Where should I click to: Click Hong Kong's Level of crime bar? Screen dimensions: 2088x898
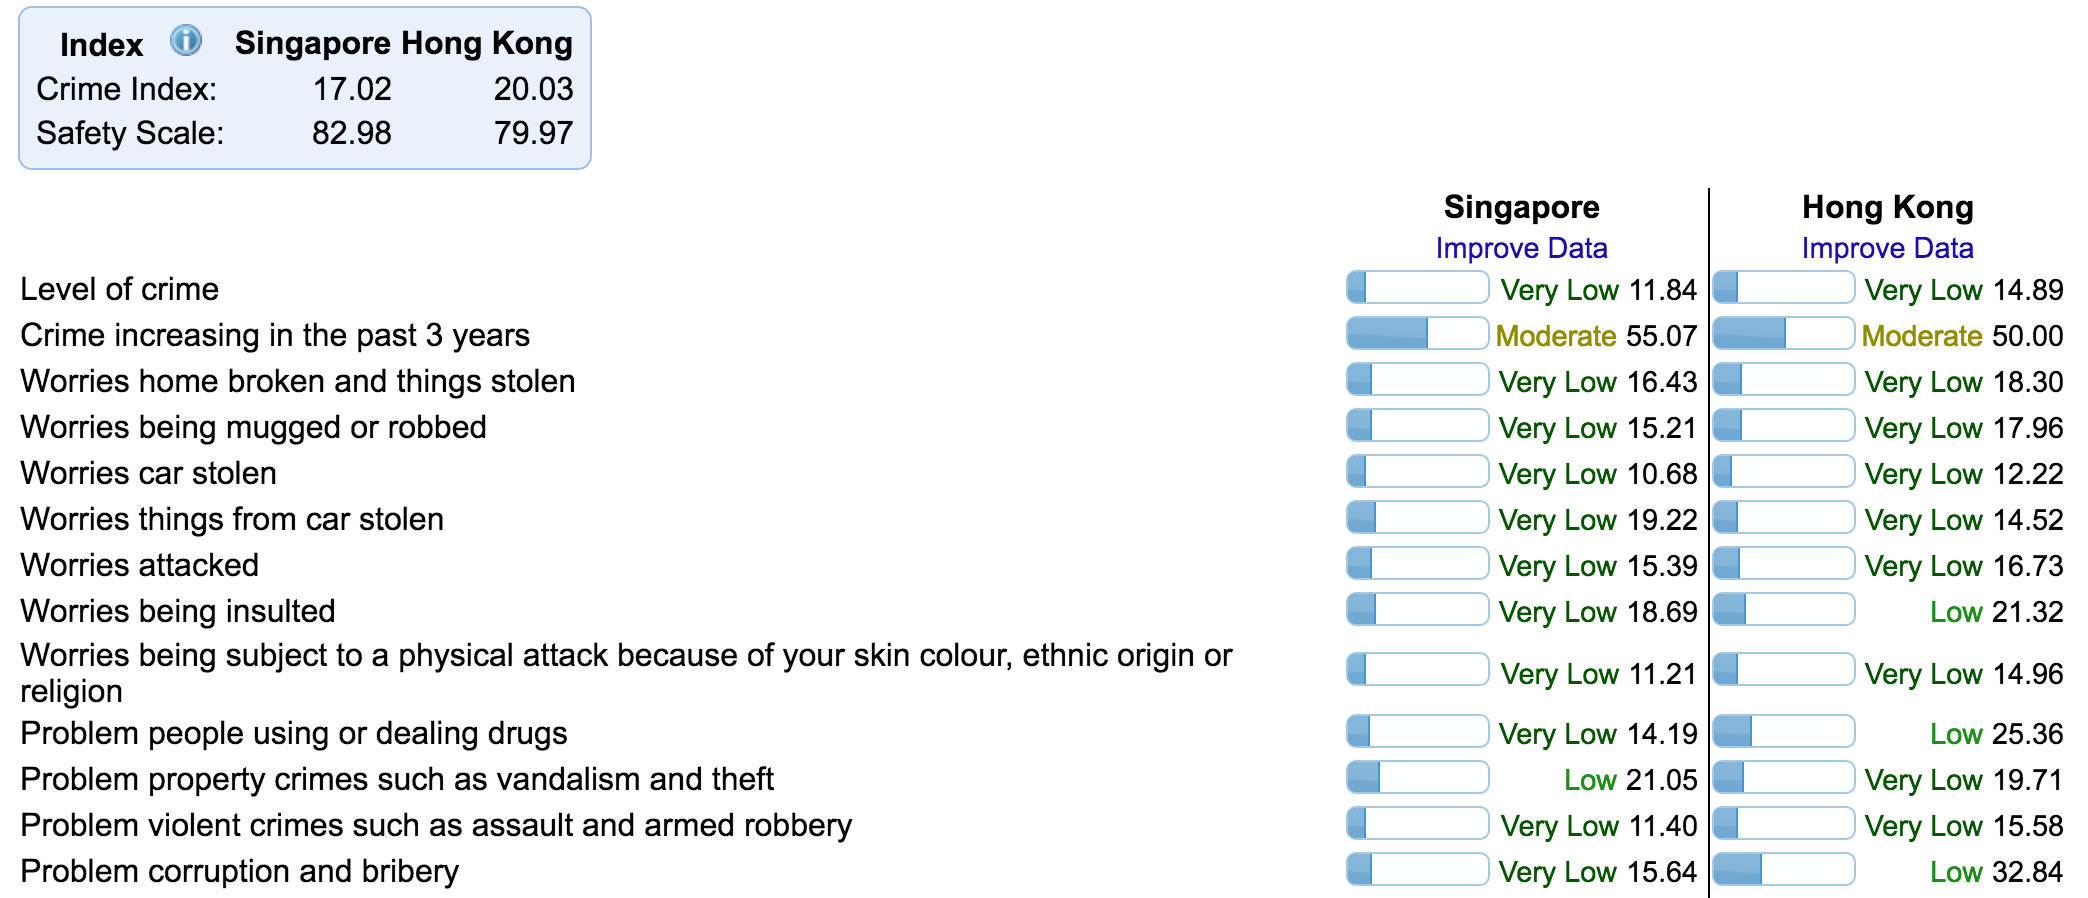coord(1783,288)
